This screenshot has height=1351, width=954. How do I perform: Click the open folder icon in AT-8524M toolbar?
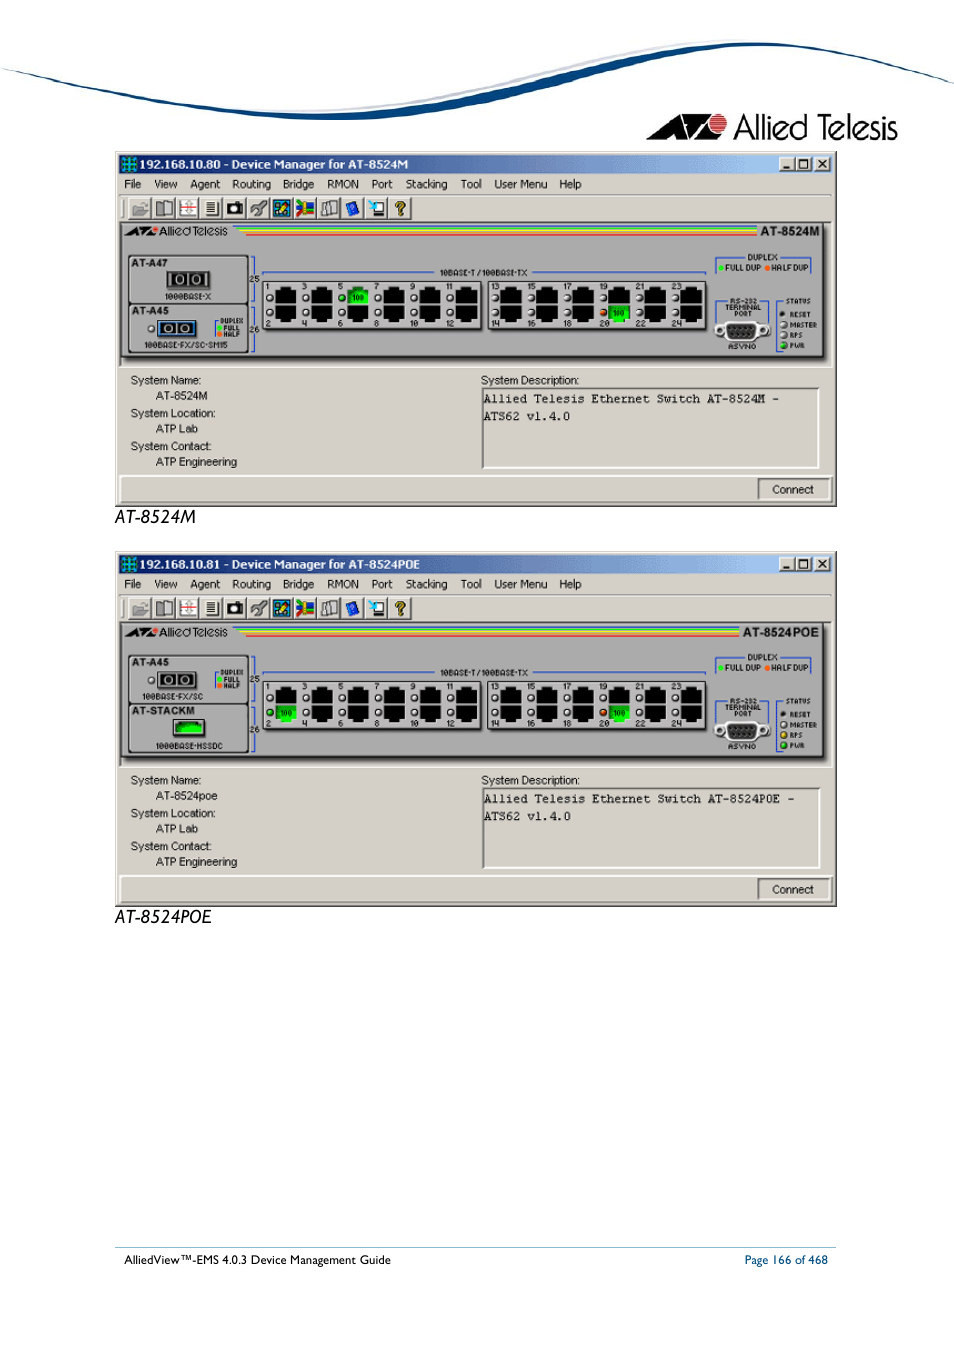140,208
